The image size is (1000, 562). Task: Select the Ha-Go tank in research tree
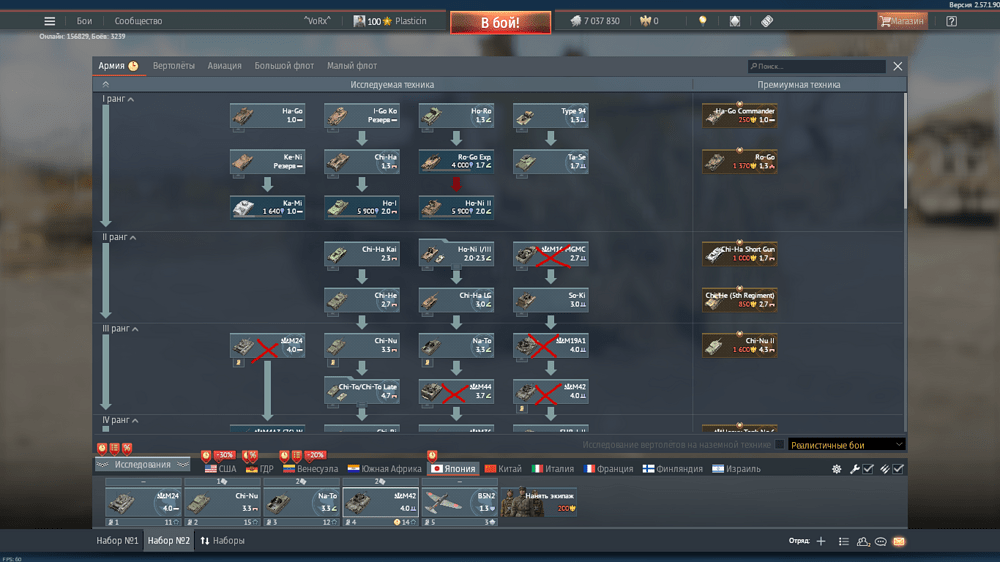pos(267,115)
